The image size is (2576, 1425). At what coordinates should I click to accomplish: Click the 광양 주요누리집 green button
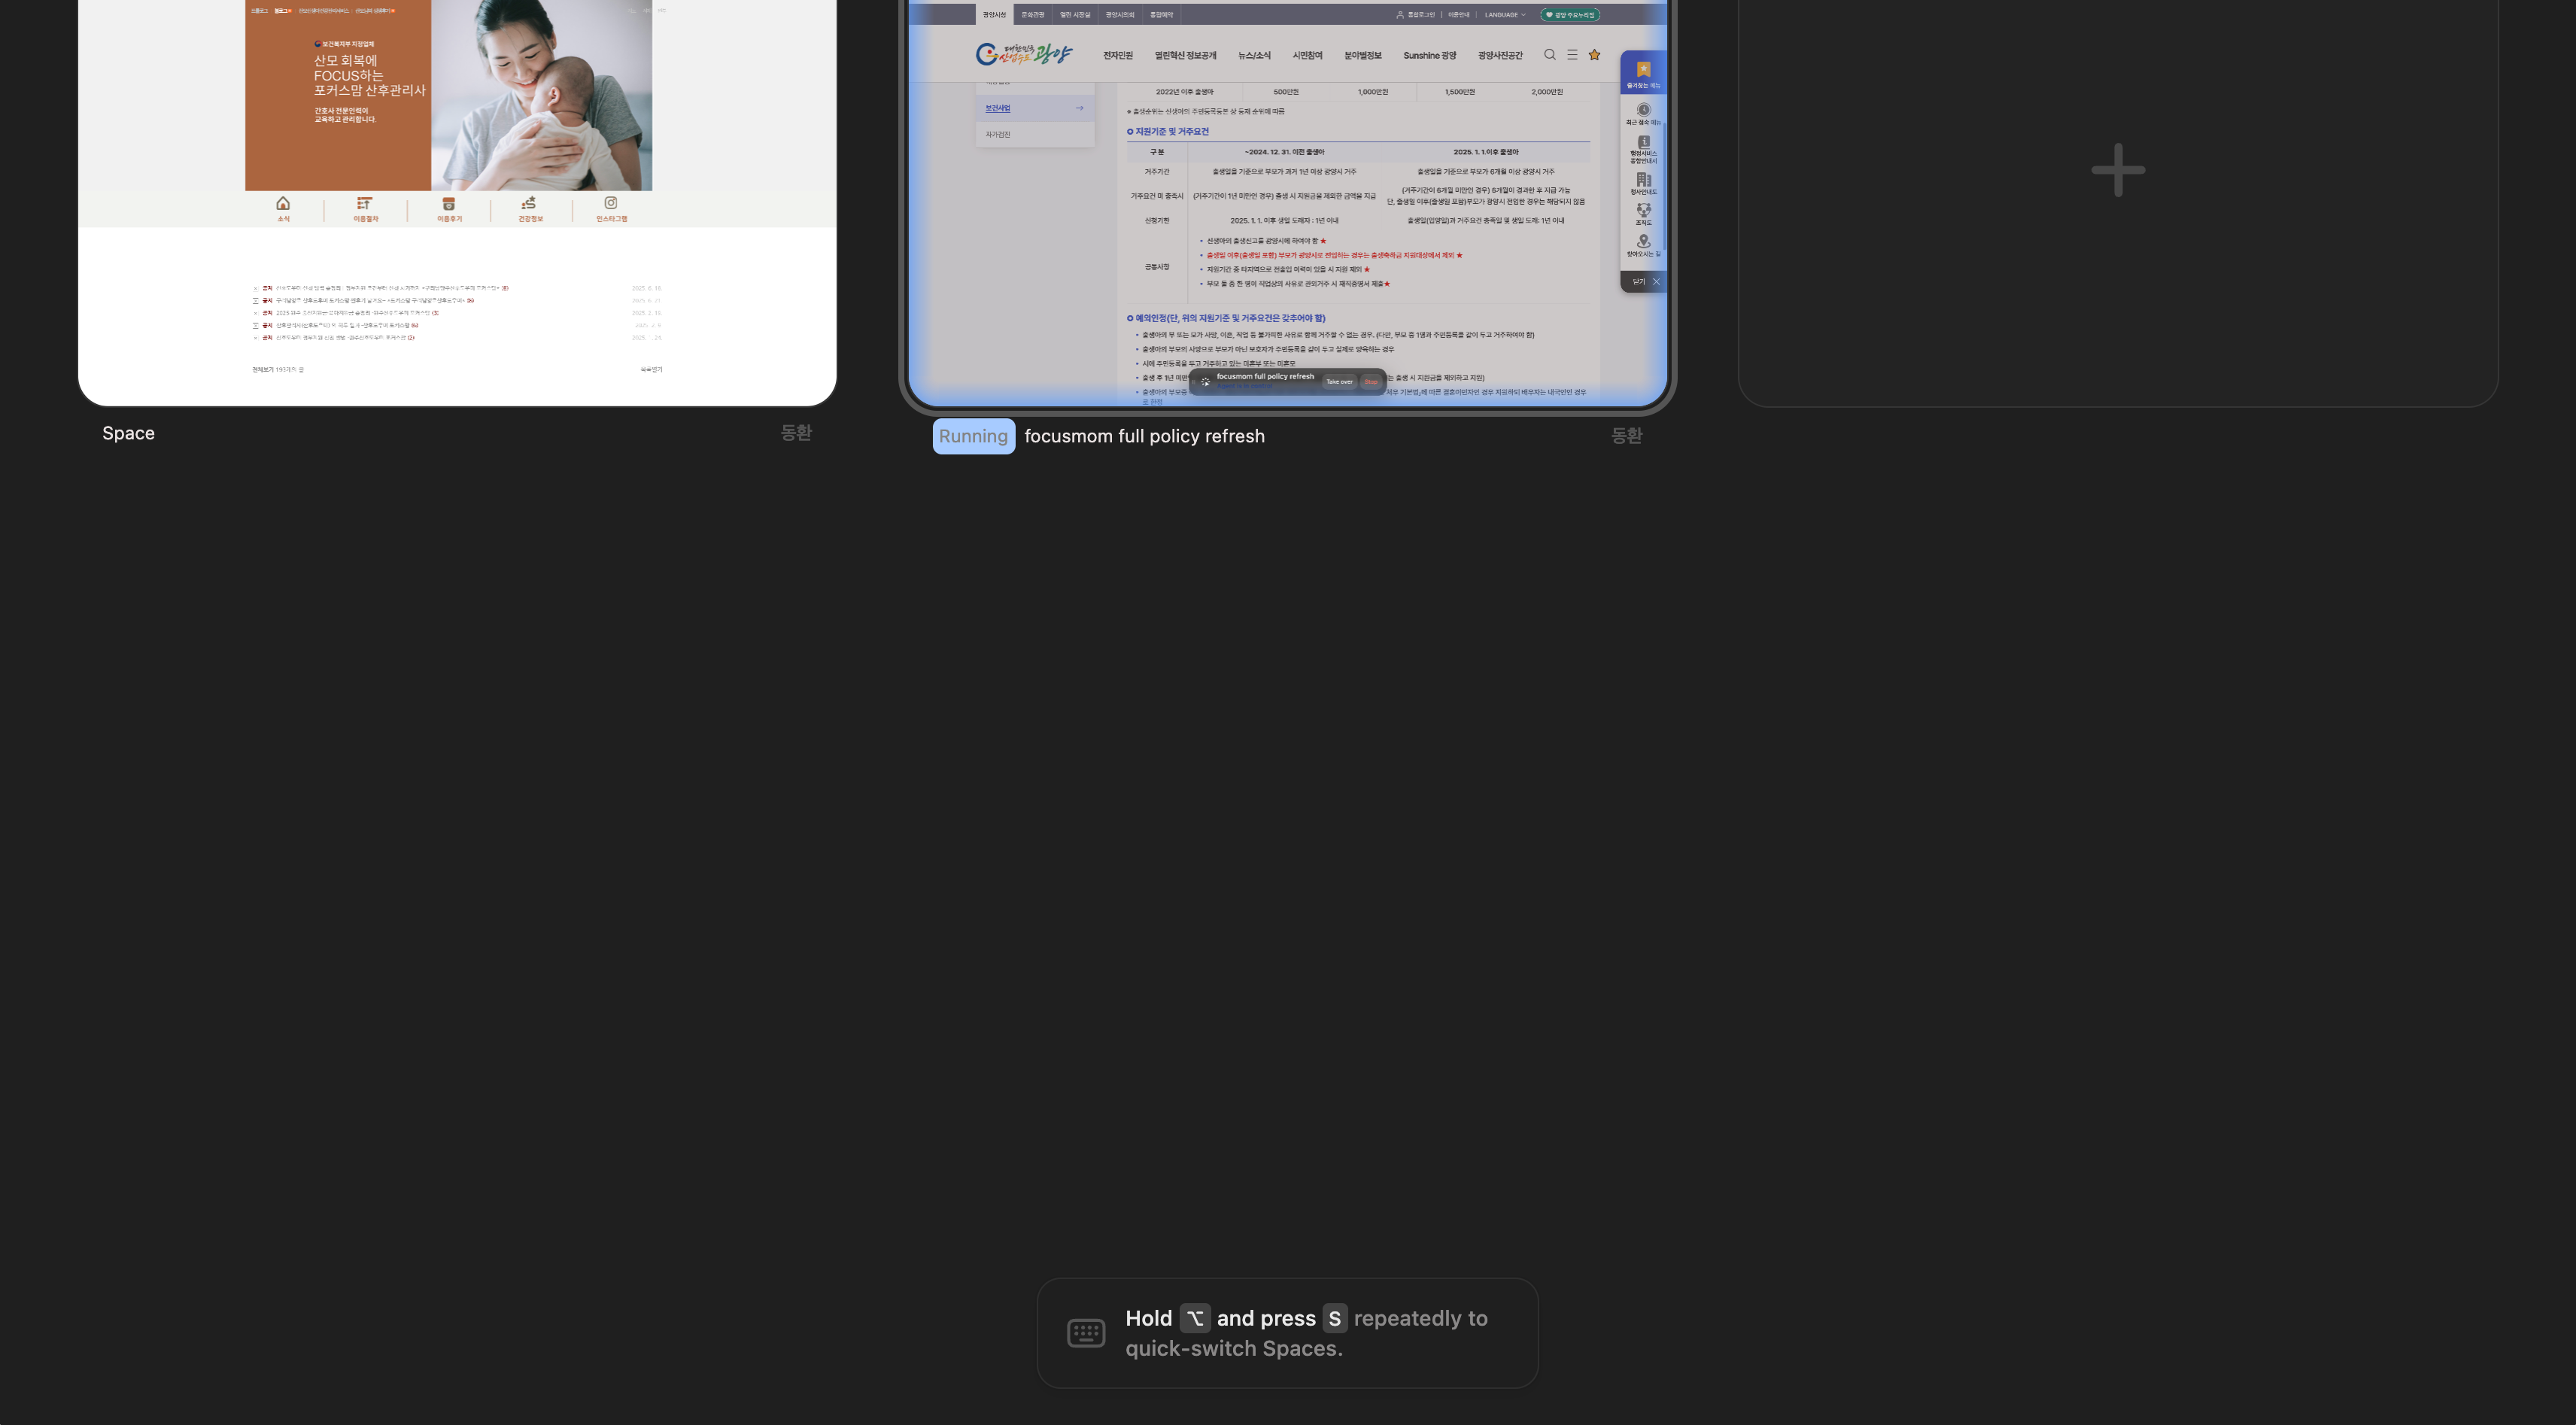[1570, 15]
